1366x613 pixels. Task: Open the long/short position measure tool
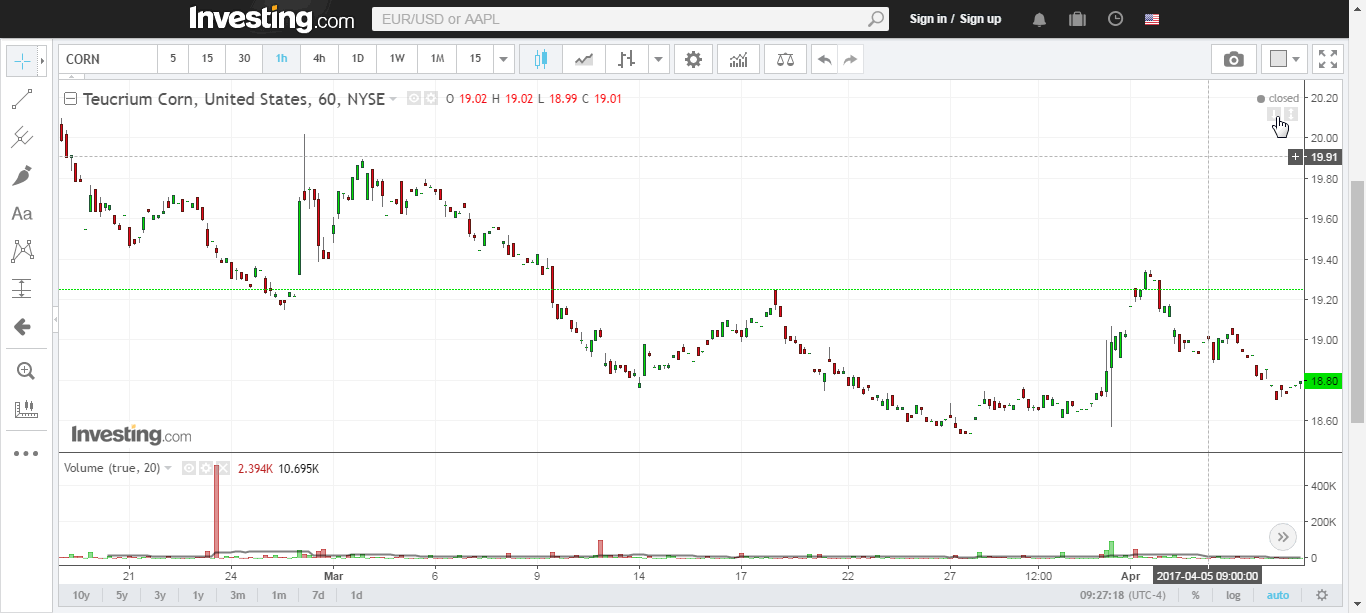point(22,288)
